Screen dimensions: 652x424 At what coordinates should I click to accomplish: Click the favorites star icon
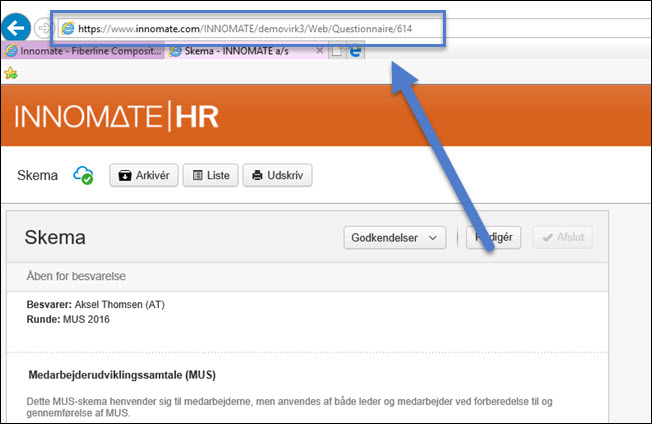[x=11, y=73]
